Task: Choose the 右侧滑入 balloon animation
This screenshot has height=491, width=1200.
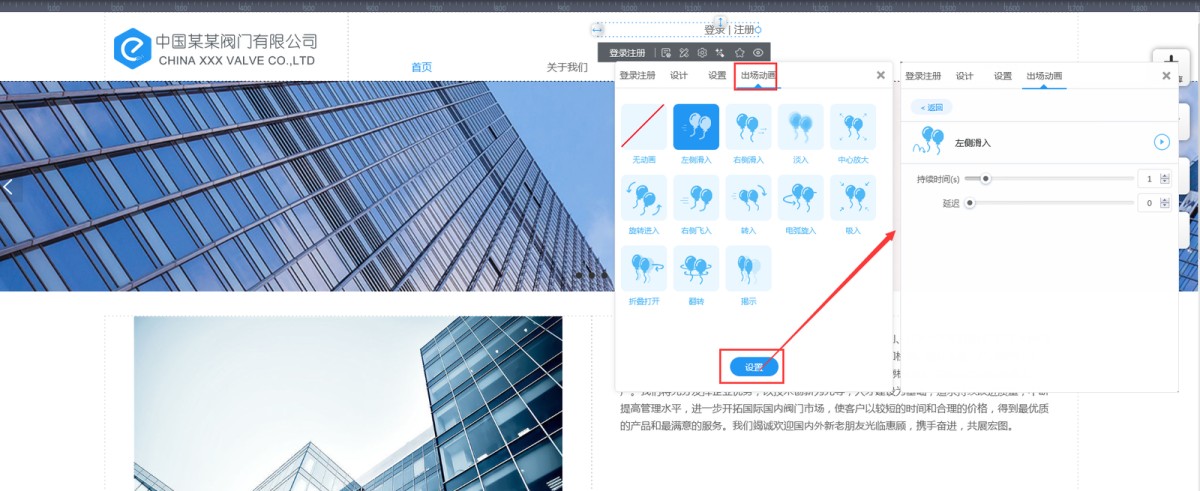Action: pos(748,127)
